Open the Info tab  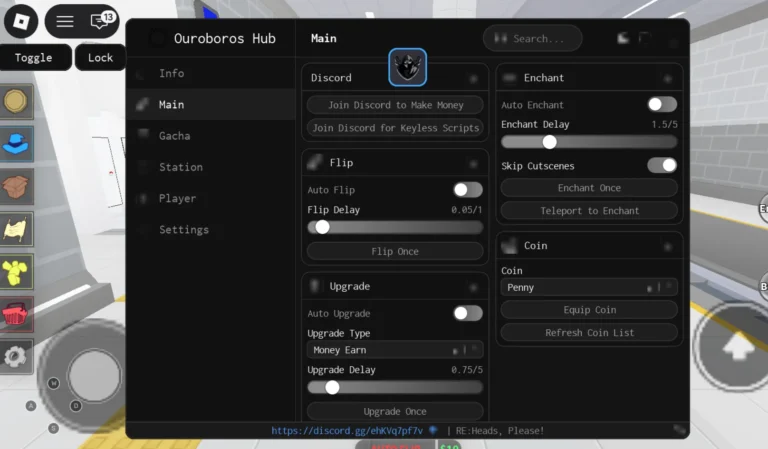pos(211,73)
